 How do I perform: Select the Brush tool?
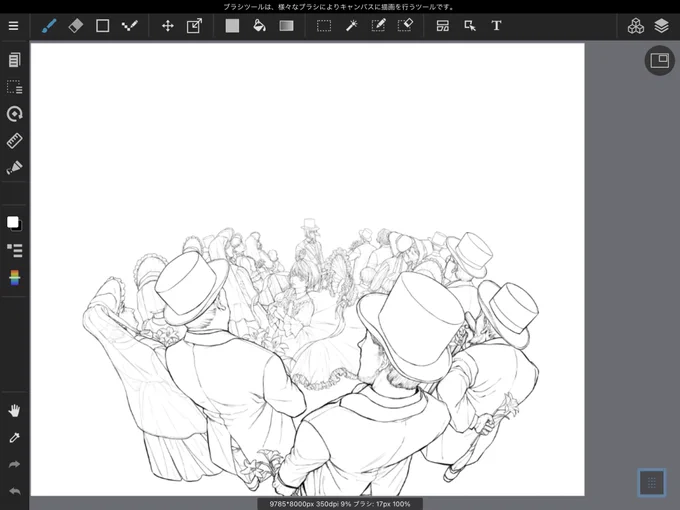[49, 26]
